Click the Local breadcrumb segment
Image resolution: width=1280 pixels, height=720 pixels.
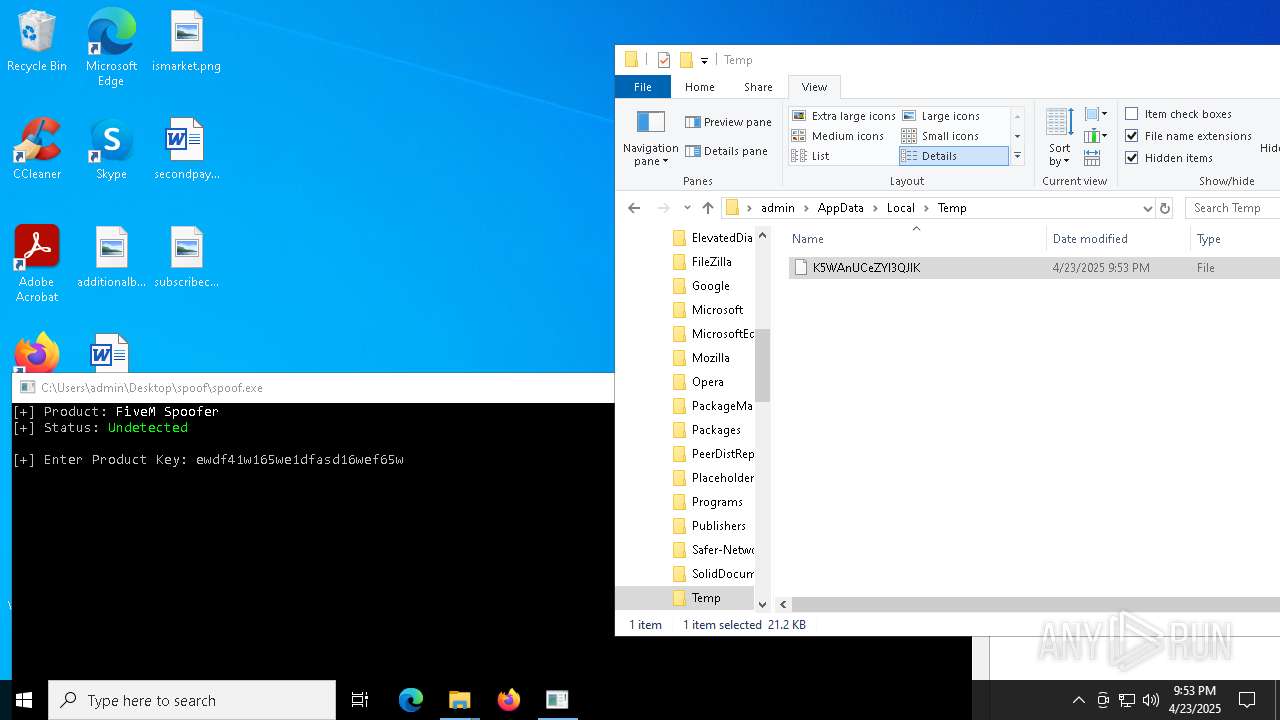pos(900,208)
